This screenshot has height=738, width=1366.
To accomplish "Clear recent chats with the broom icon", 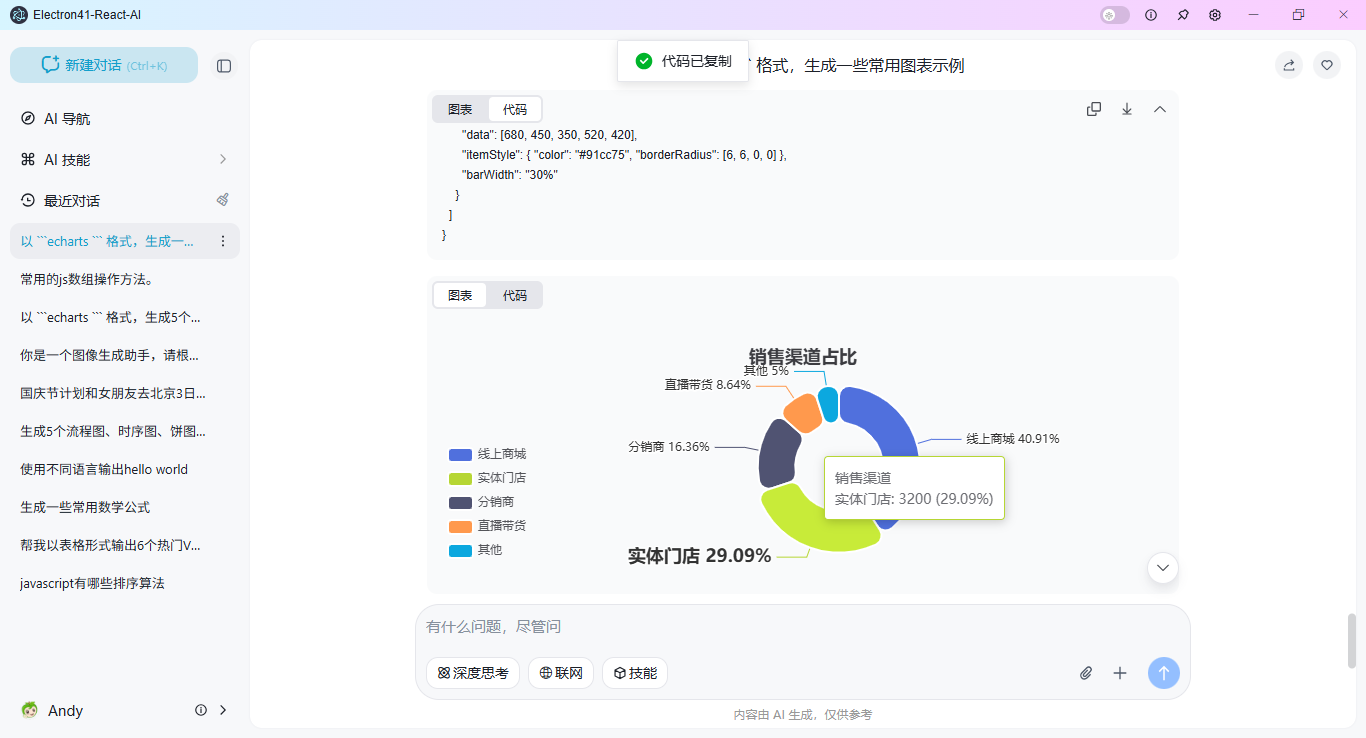I will (x=223, y=200).
